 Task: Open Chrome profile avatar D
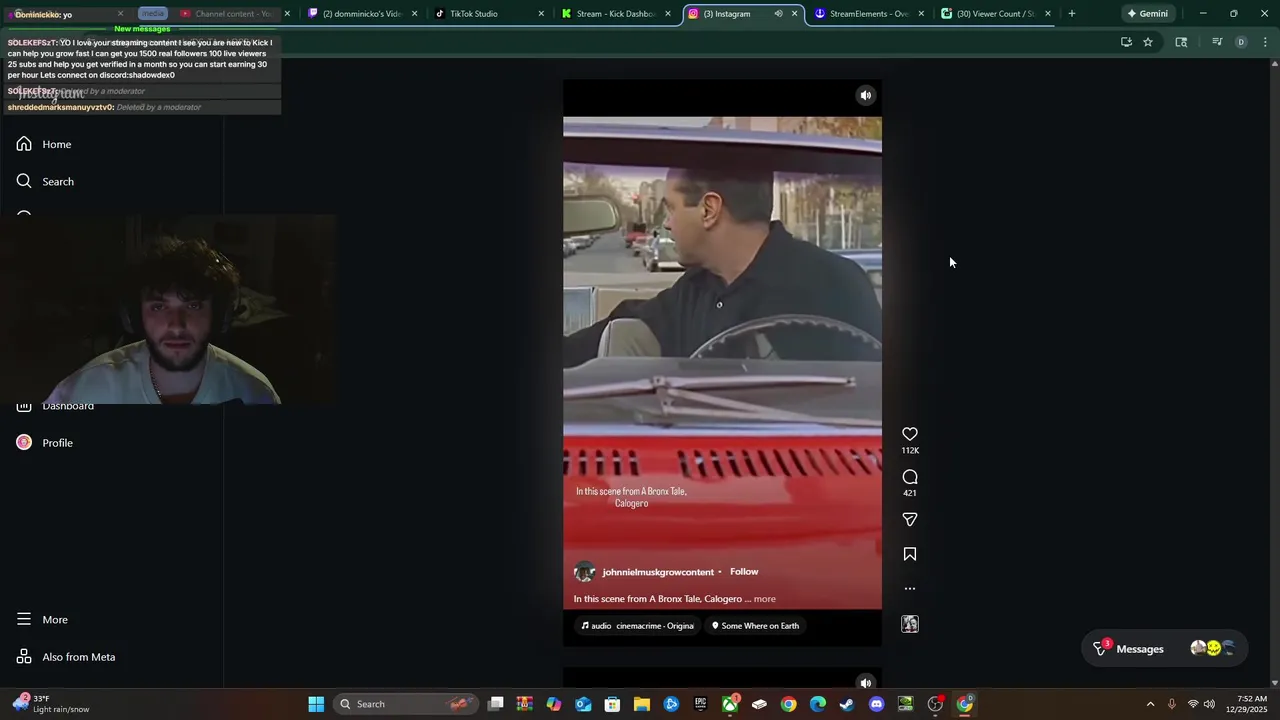(1241, 42)
